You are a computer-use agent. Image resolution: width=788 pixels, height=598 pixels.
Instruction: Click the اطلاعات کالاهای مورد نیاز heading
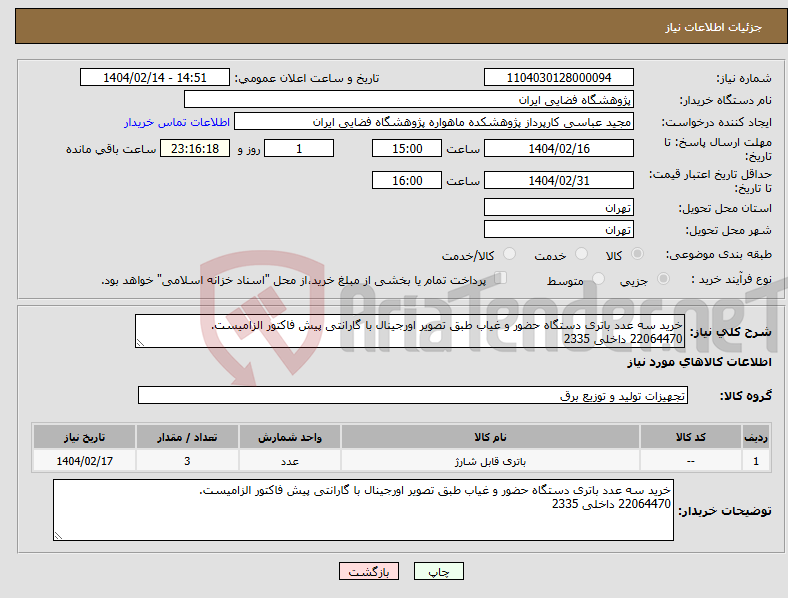699,362
